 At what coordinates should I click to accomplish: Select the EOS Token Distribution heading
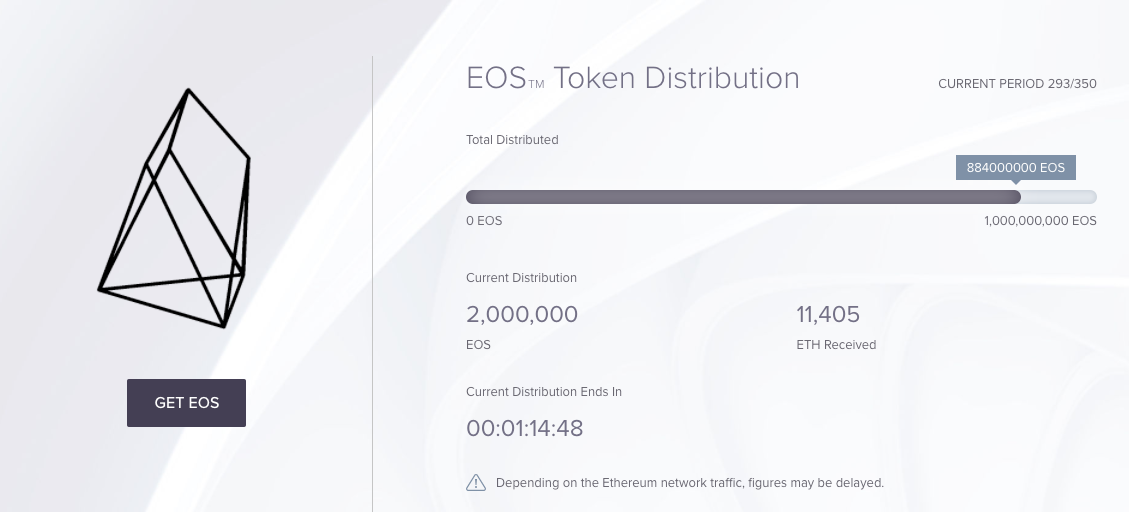pos(632,78)
